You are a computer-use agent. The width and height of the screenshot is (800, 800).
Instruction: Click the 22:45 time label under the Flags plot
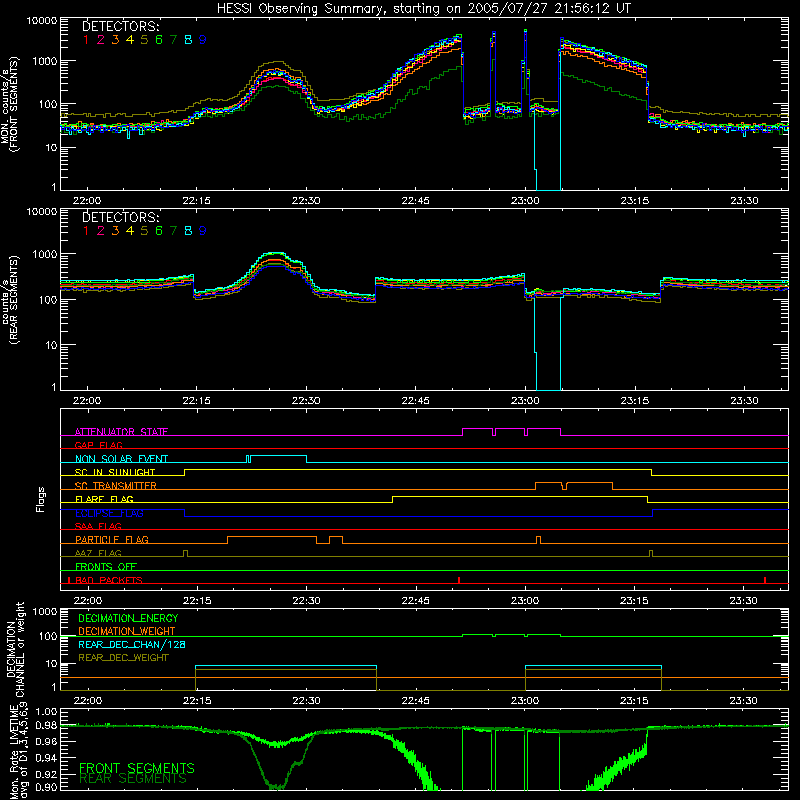coord(416,601)
